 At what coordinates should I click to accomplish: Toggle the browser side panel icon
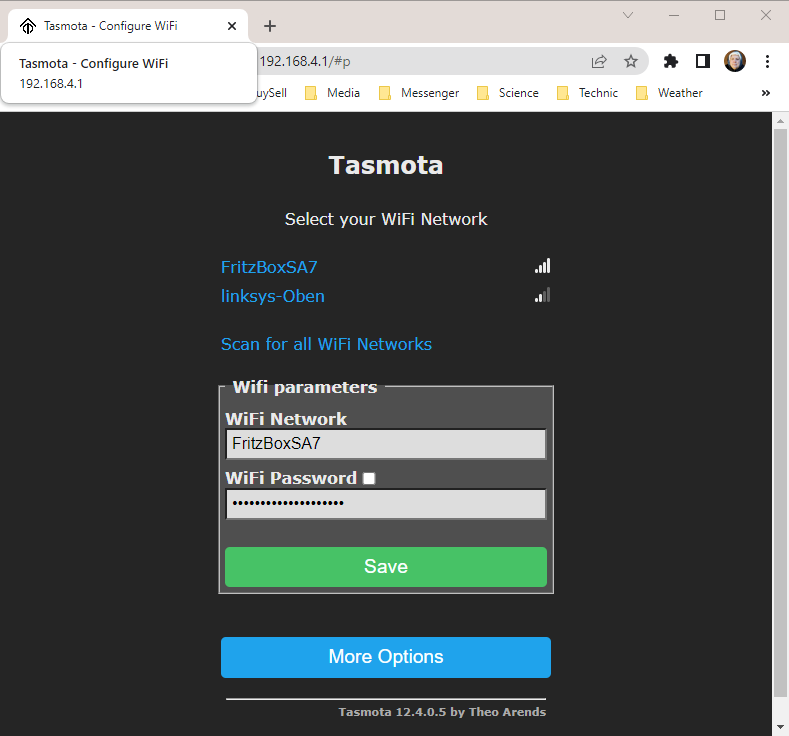point(703,61)
